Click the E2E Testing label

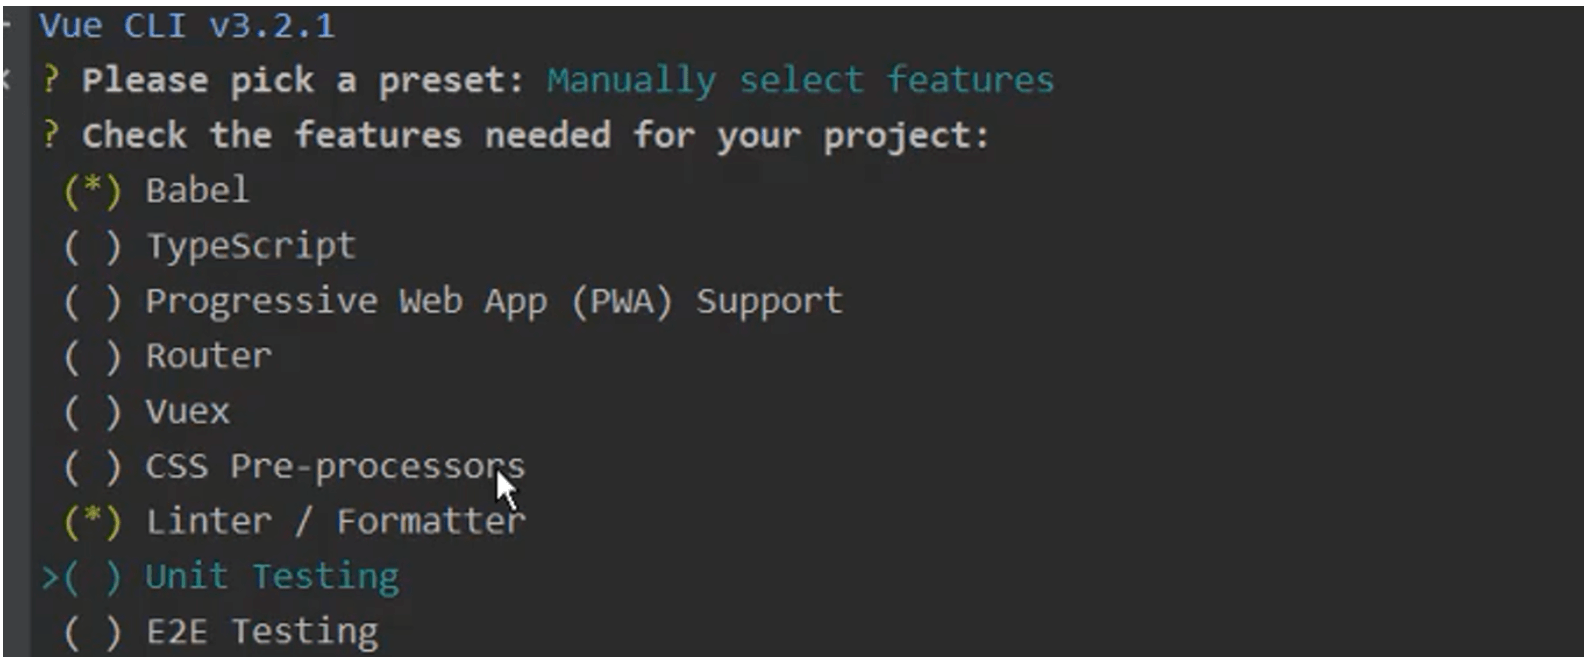(x=262, y=632)
